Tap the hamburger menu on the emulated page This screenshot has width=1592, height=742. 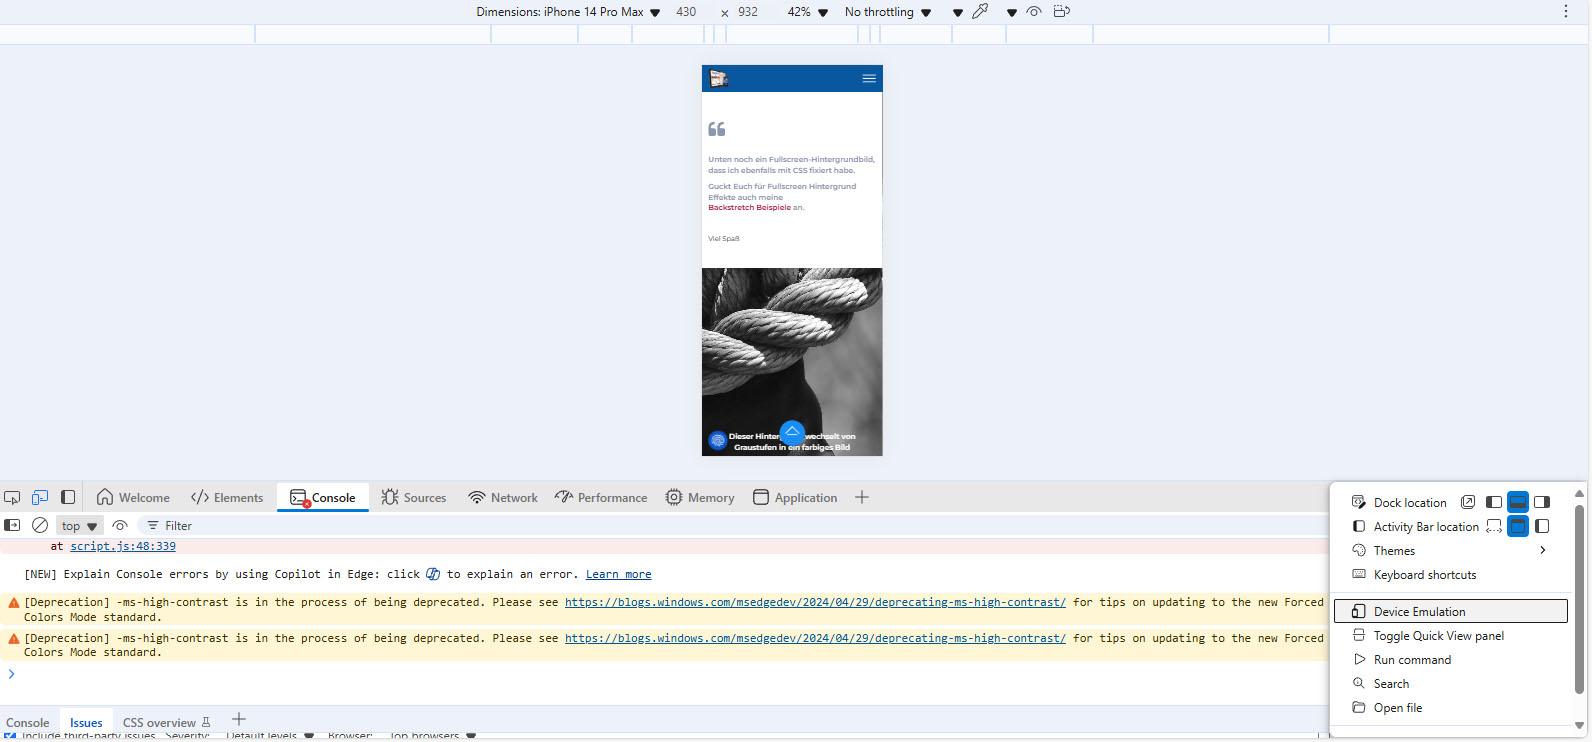(869, 79)
